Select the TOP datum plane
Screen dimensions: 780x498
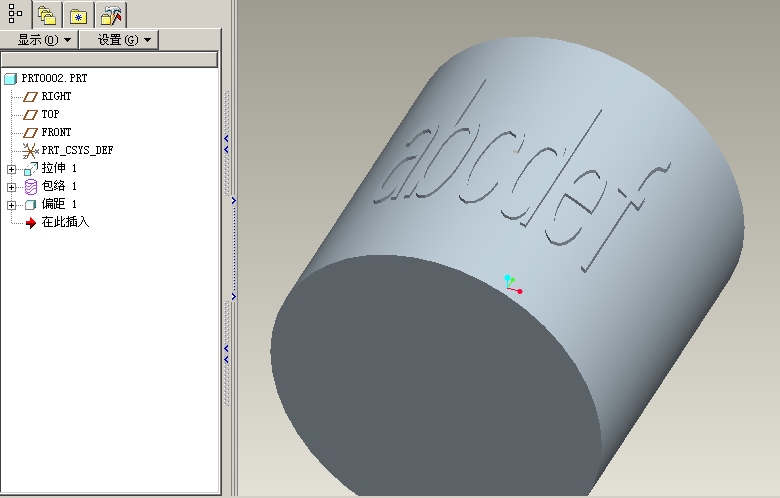pos(50,114)
